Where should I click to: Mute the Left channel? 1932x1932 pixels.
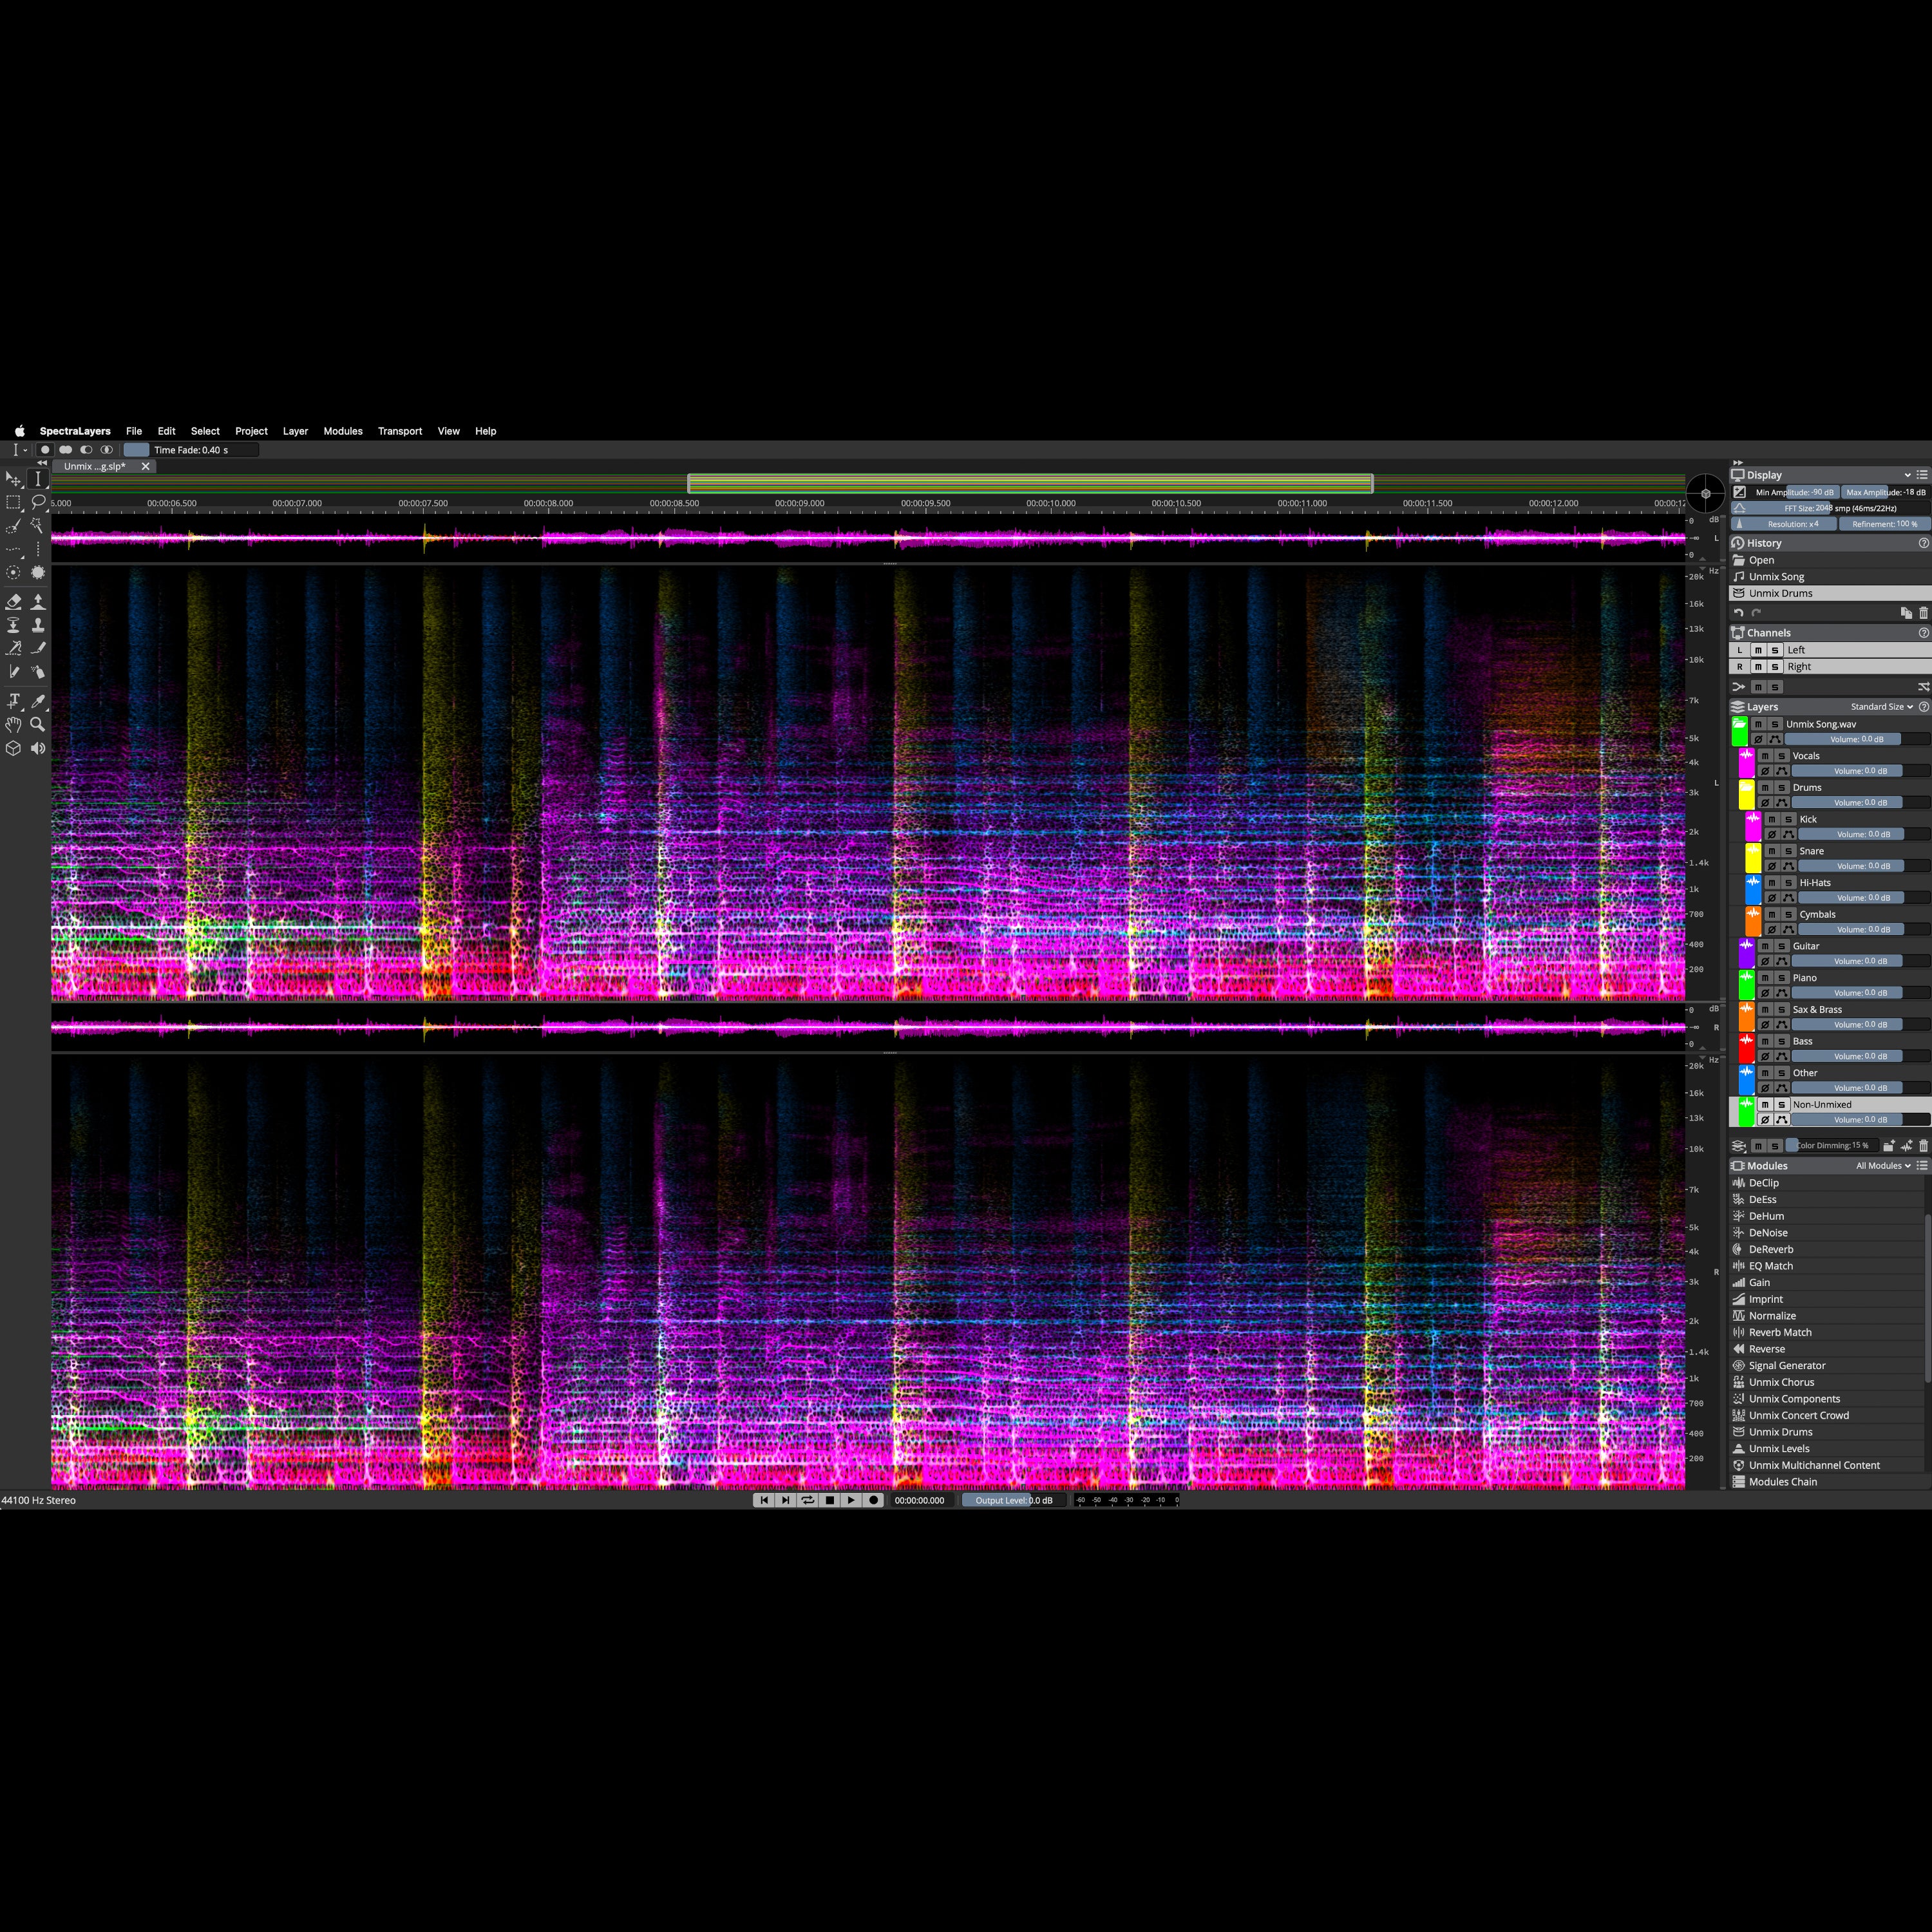click(x=1758, y=650)
